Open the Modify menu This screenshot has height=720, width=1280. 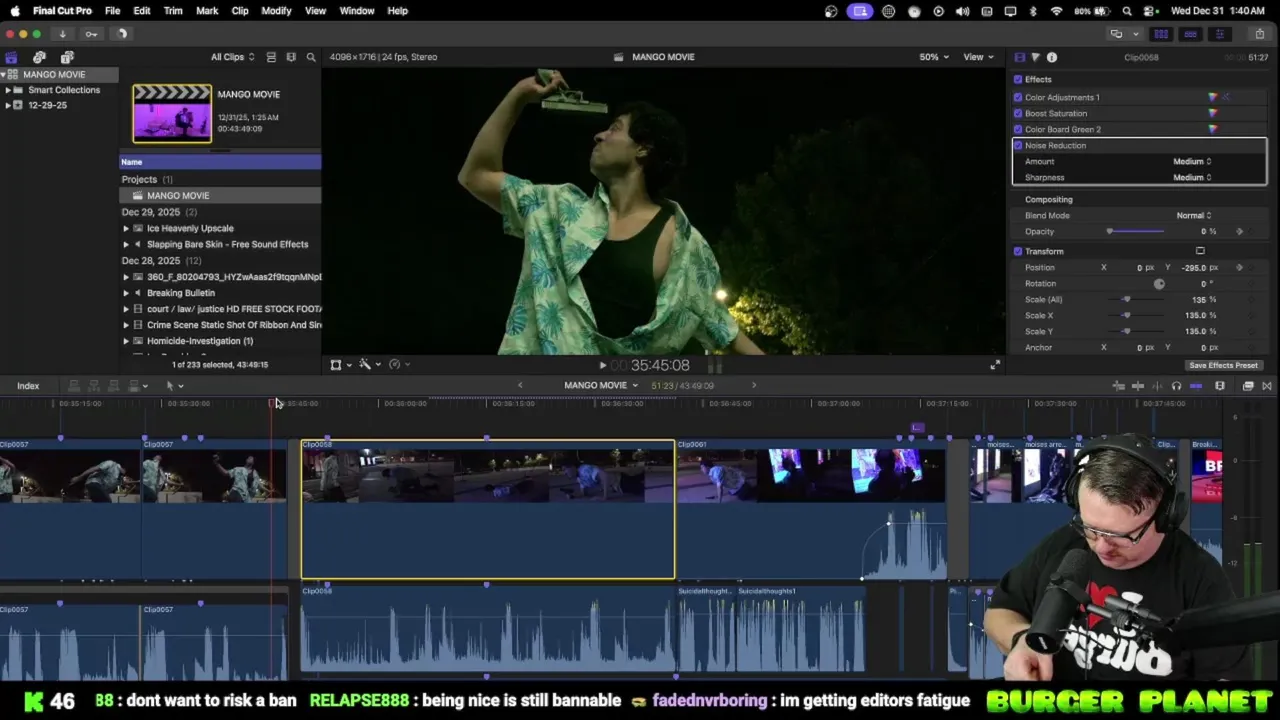276,11
